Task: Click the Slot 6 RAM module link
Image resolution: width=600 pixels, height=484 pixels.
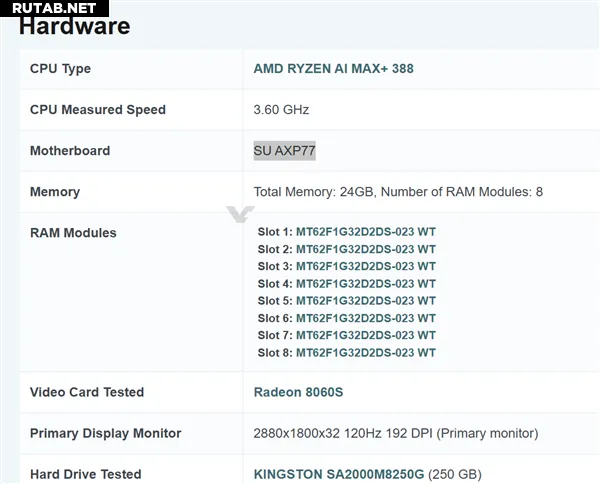Action: tap(365, 318)
